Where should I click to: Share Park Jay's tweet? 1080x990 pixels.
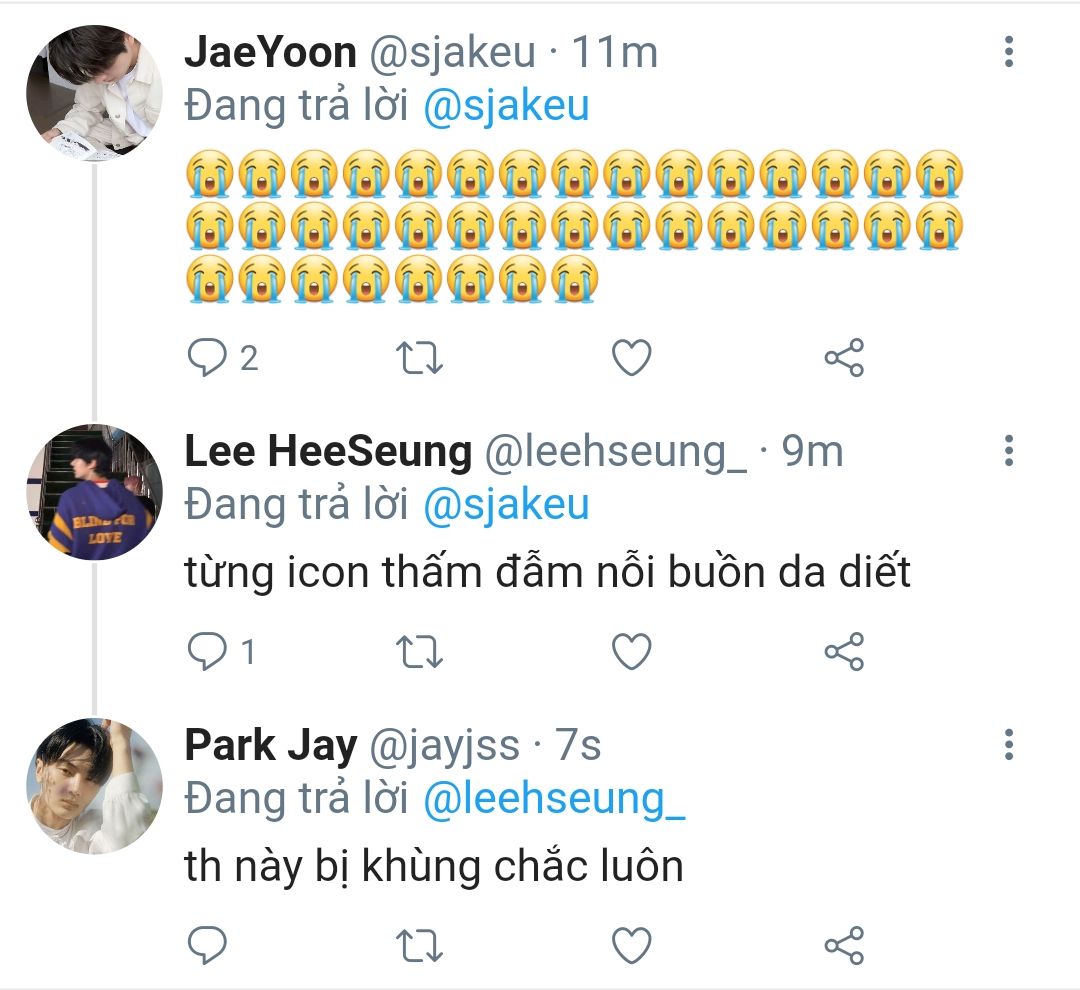tap(844, 945)
